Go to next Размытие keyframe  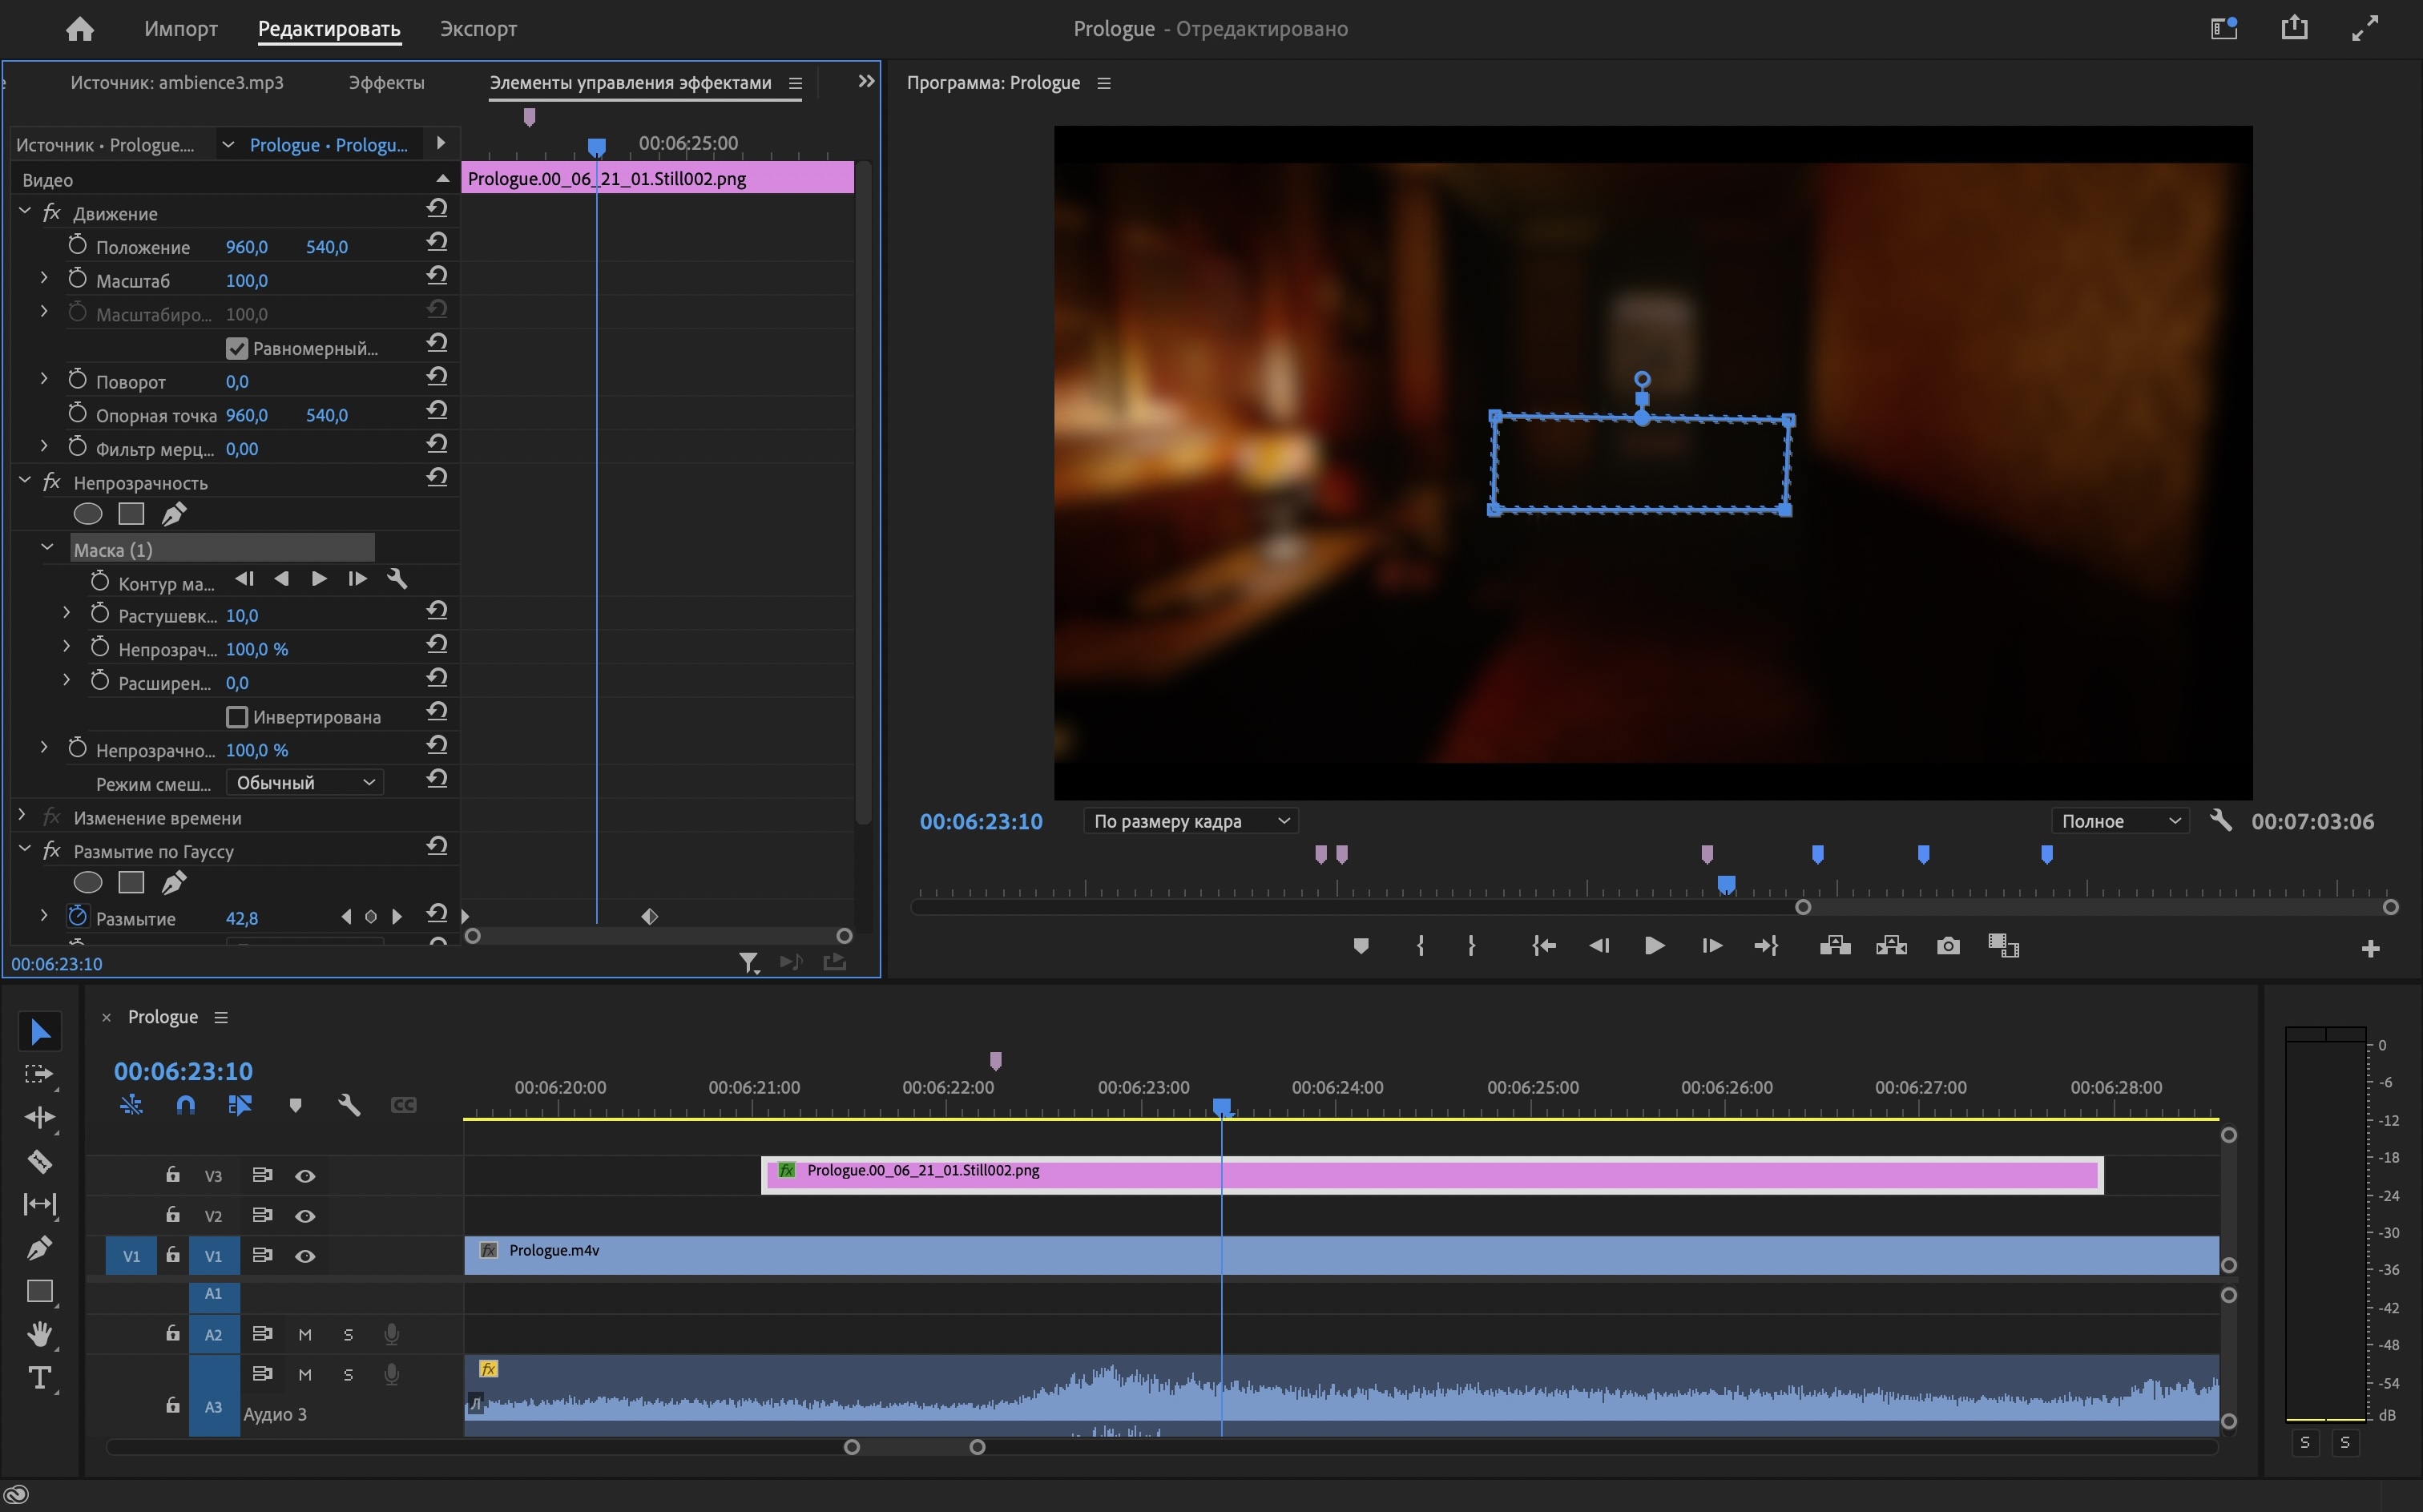point(397,916)
